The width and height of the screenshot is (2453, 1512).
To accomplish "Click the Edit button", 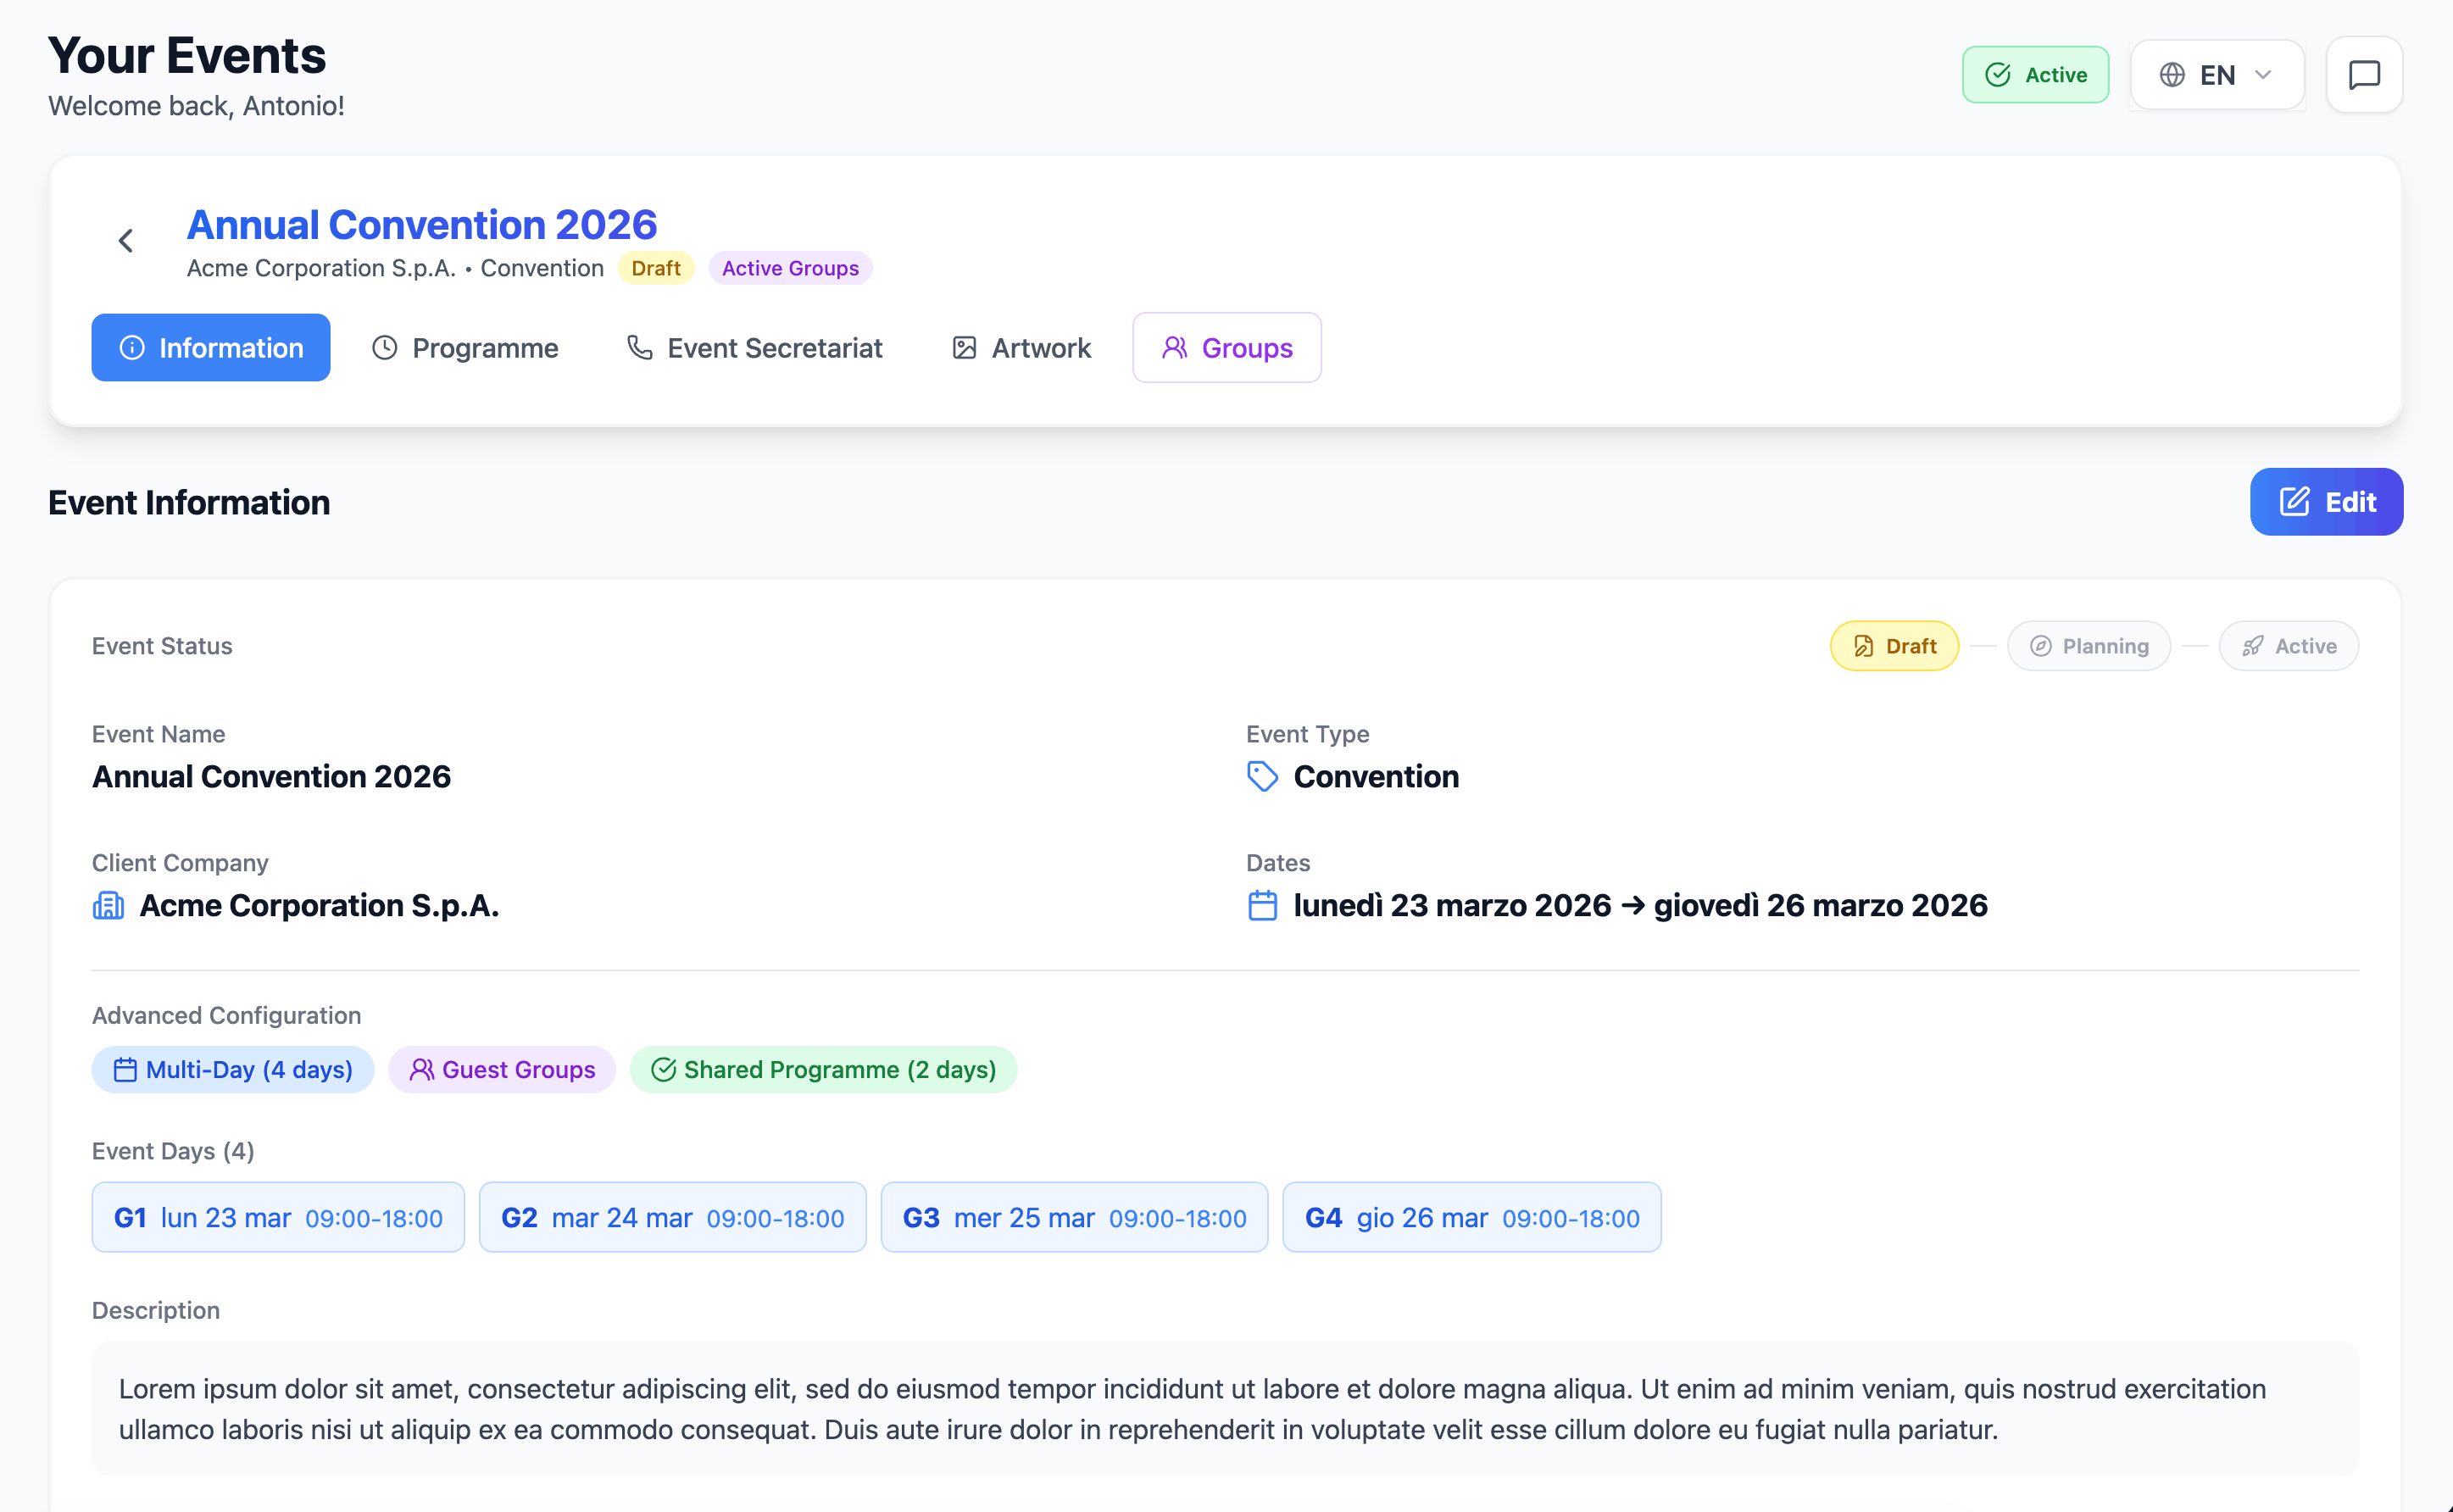I will (2326, 502).
